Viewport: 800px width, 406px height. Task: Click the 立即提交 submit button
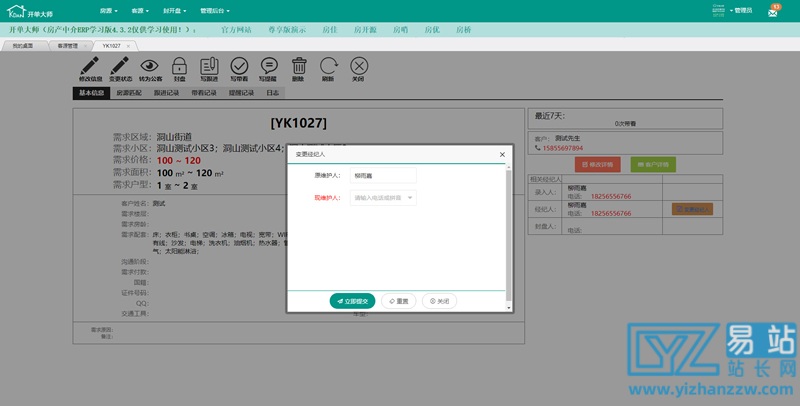tap(353, 301)
